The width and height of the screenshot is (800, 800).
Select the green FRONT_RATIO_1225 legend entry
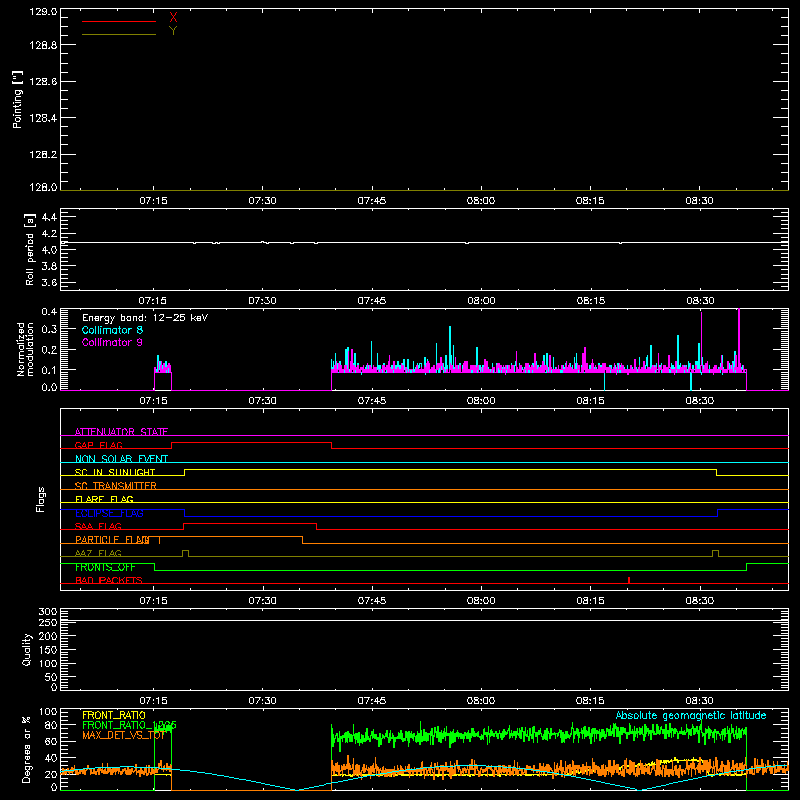pos(129,725)
